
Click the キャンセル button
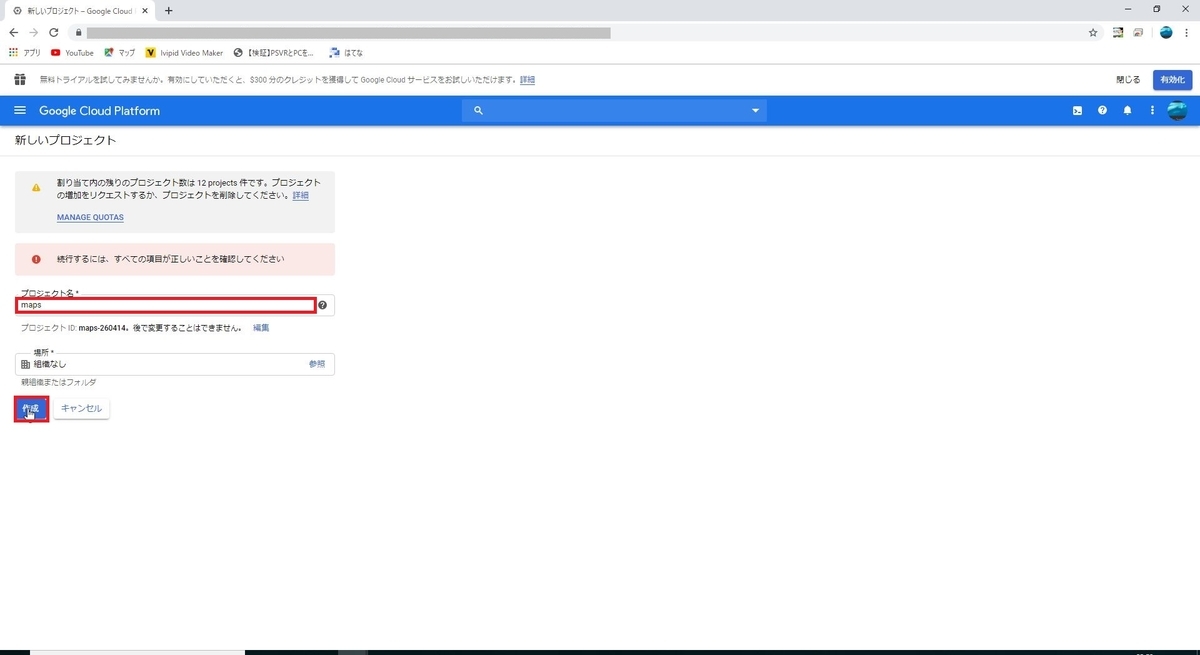81,409
